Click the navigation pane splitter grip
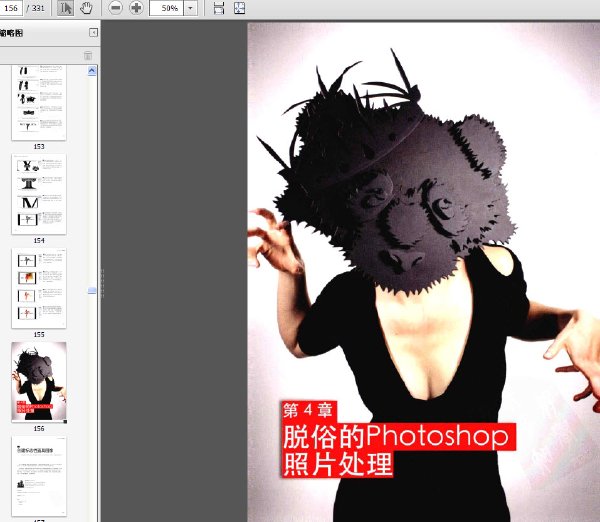The height and width of the screenshot is (522, 600). pyautogui.click(x=102, y=284)
